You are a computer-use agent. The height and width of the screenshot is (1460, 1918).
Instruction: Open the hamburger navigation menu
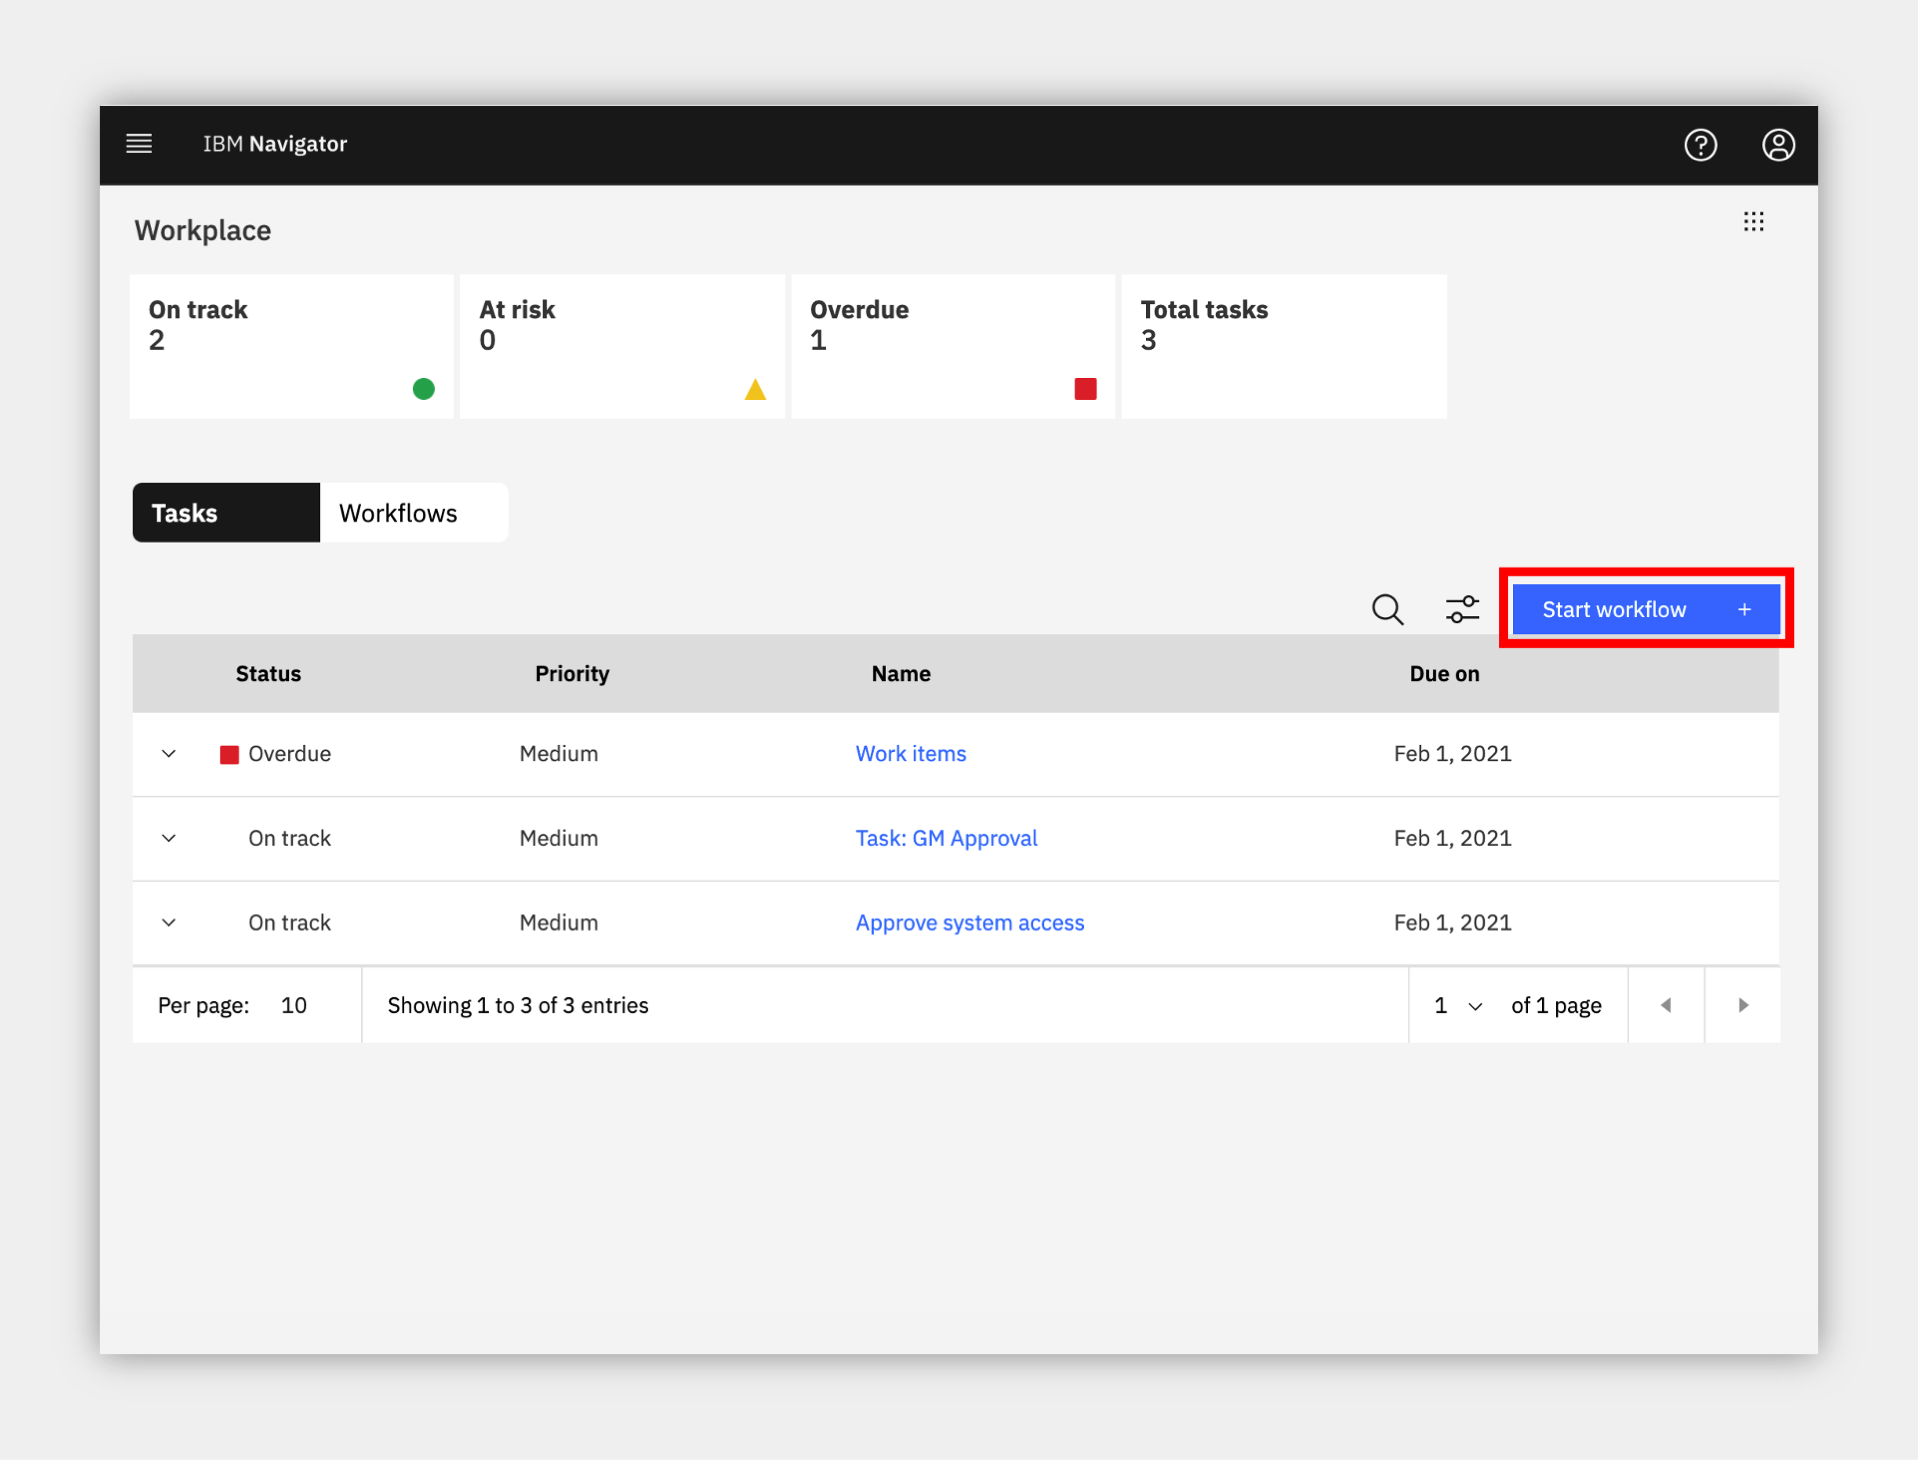(139, 144)
